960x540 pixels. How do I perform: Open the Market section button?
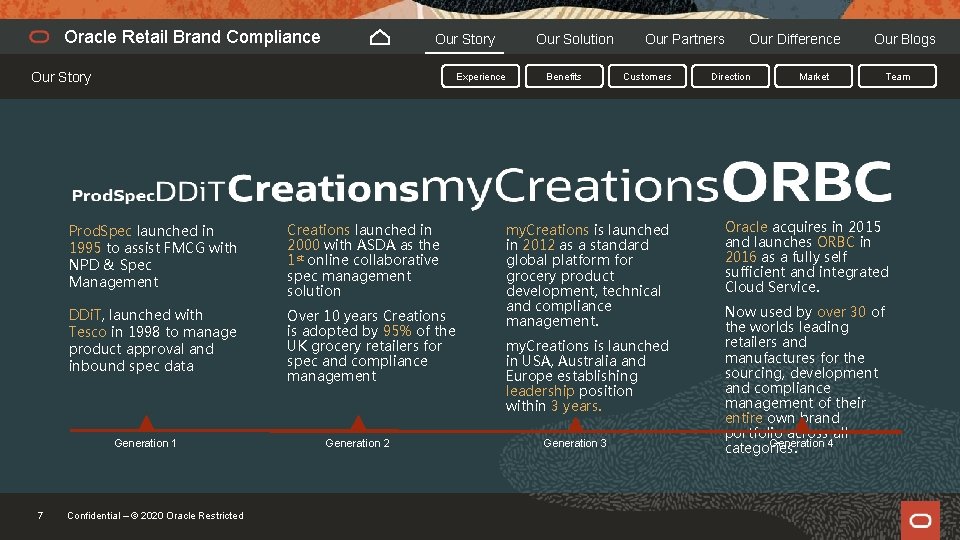click(814, 77)
